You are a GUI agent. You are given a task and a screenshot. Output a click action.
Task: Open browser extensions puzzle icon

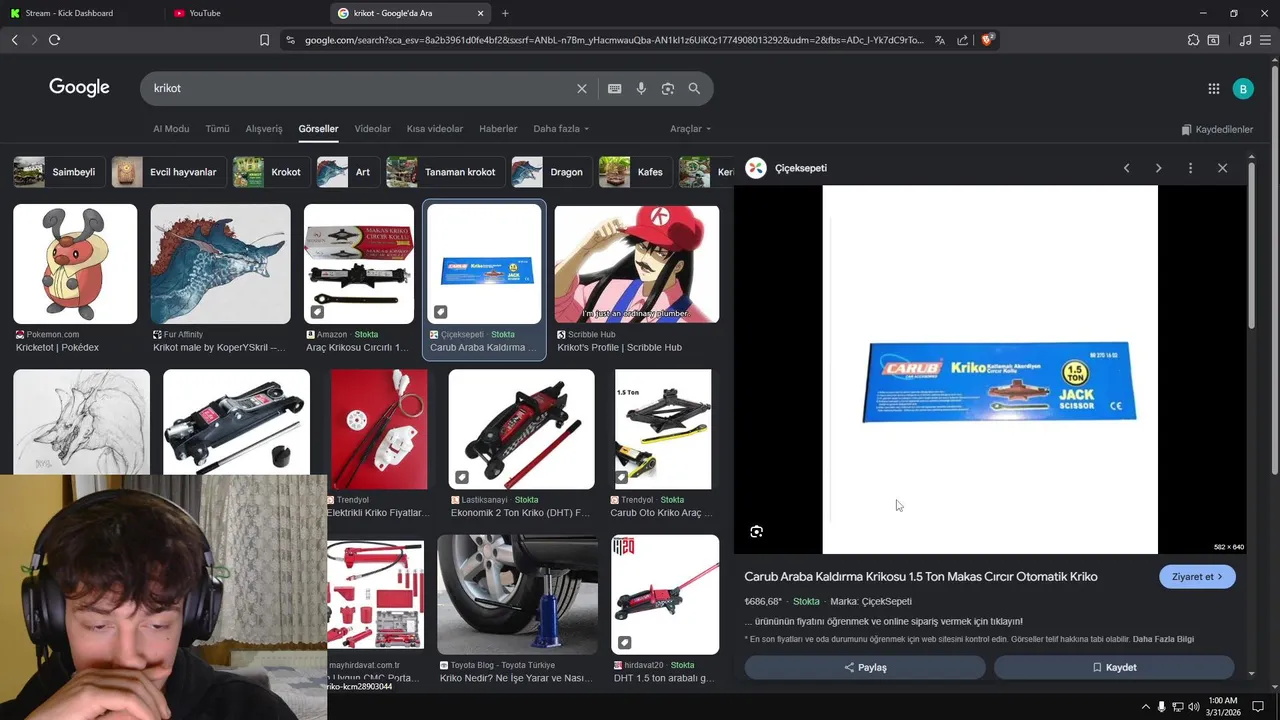[1193, 40]
